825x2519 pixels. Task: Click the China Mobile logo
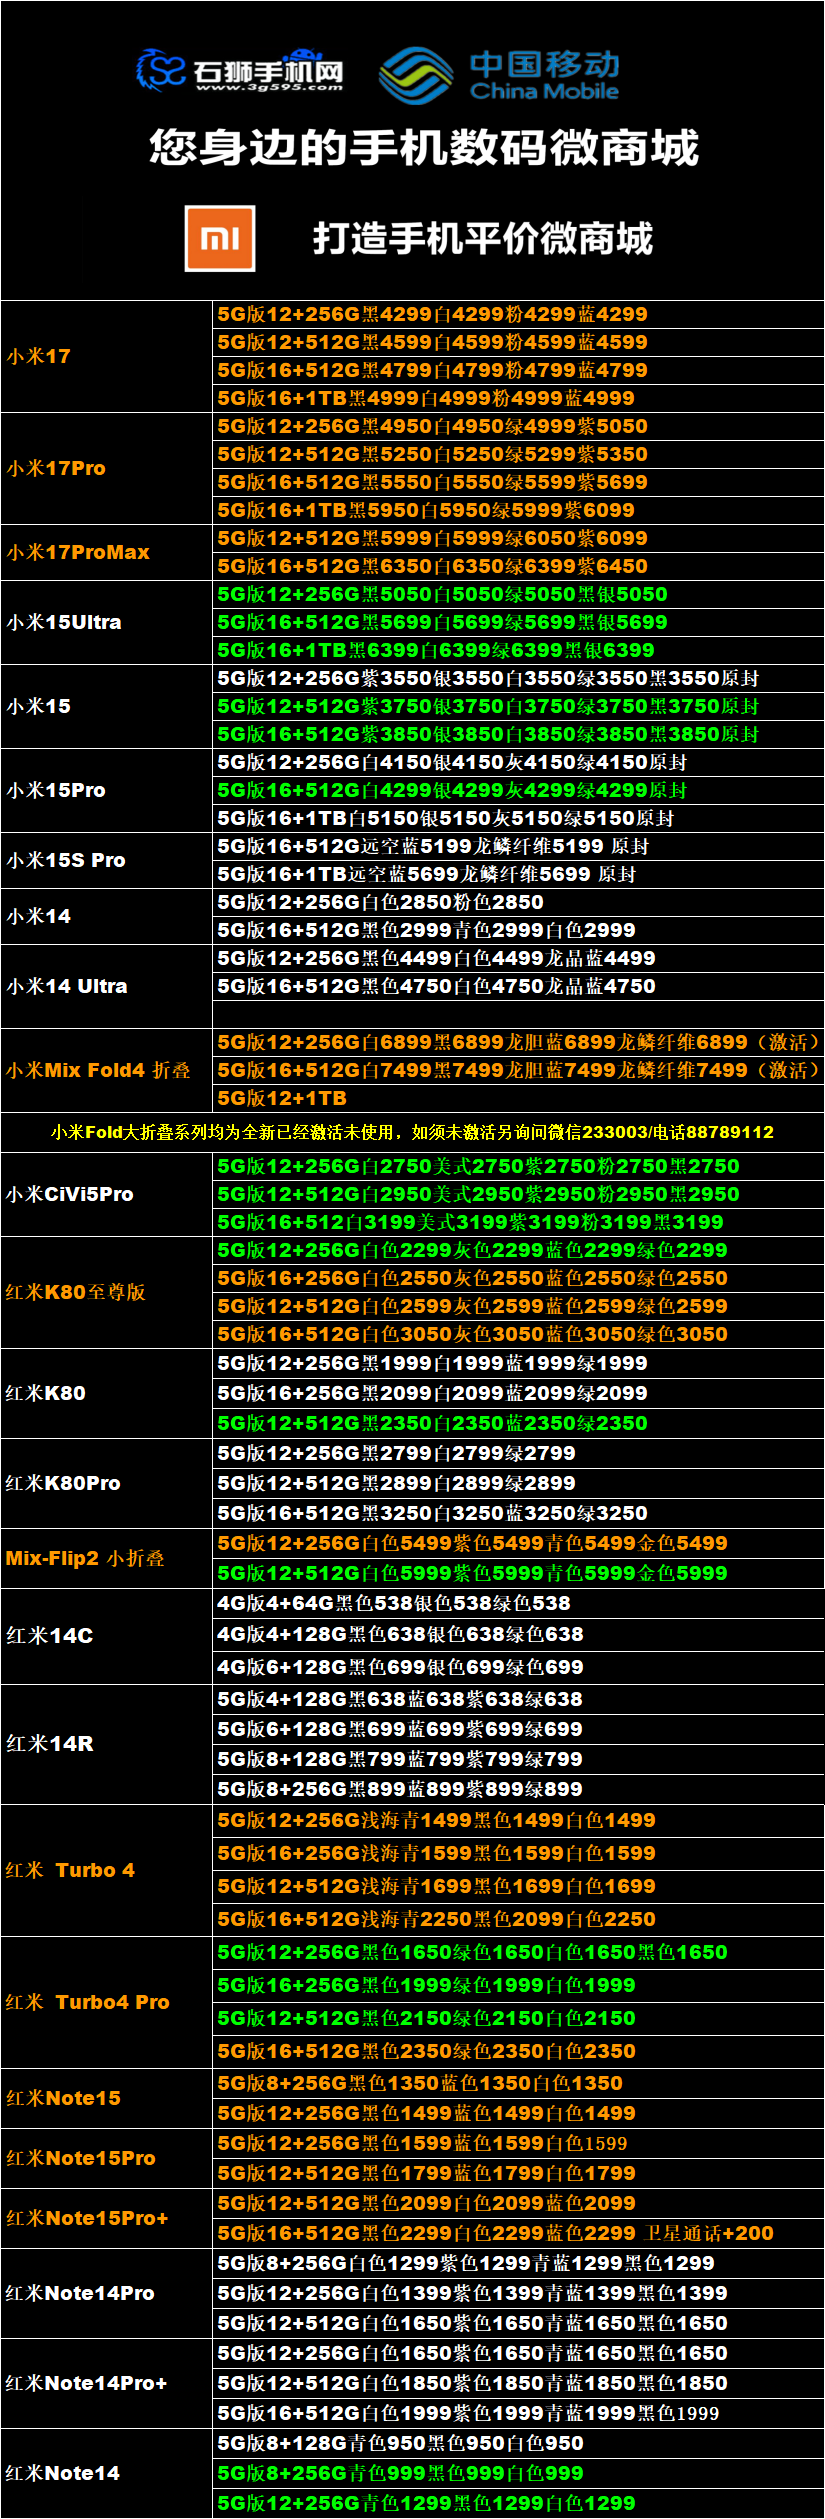pyautogui.click(x=499, y=75)
